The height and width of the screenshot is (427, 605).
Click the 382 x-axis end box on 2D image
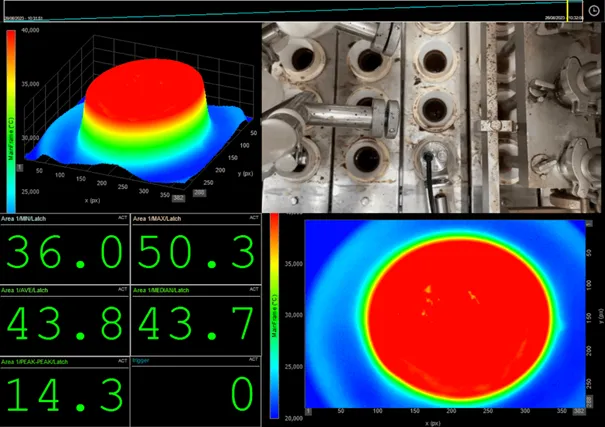pyautogui.click(x=577, y=412)
